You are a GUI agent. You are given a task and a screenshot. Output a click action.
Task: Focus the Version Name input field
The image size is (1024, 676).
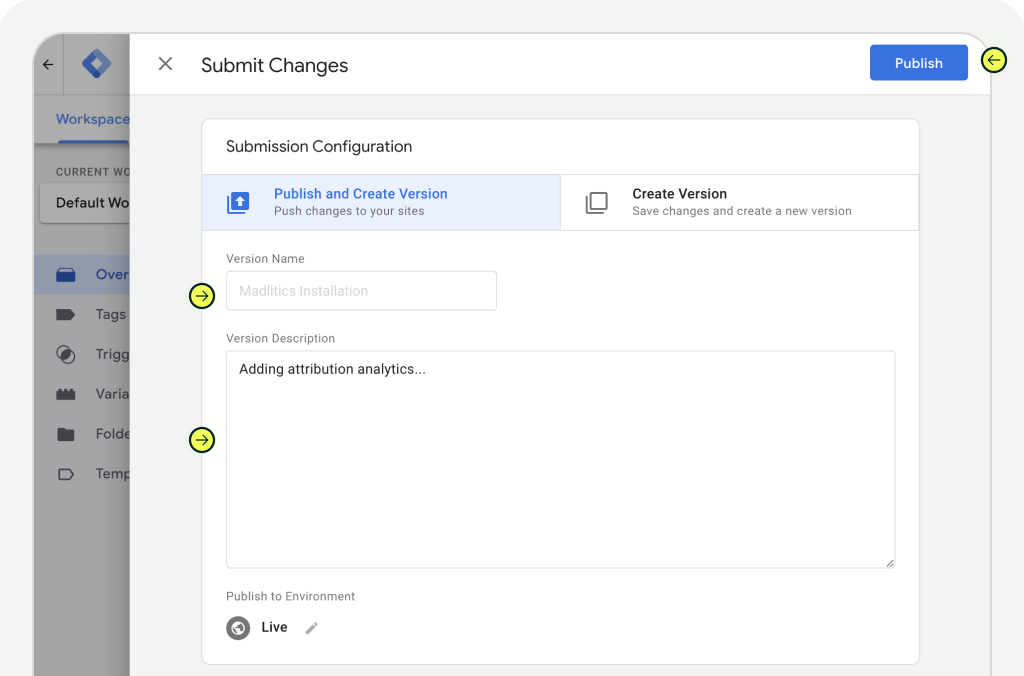coord(361,291)
